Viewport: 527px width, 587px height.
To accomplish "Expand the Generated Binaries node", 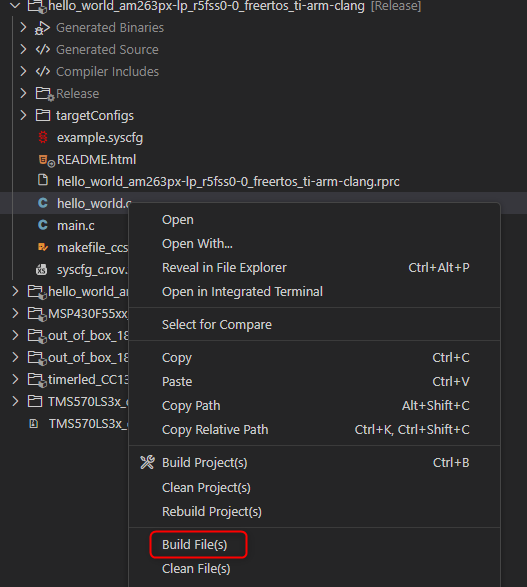I will coord(23,27).
